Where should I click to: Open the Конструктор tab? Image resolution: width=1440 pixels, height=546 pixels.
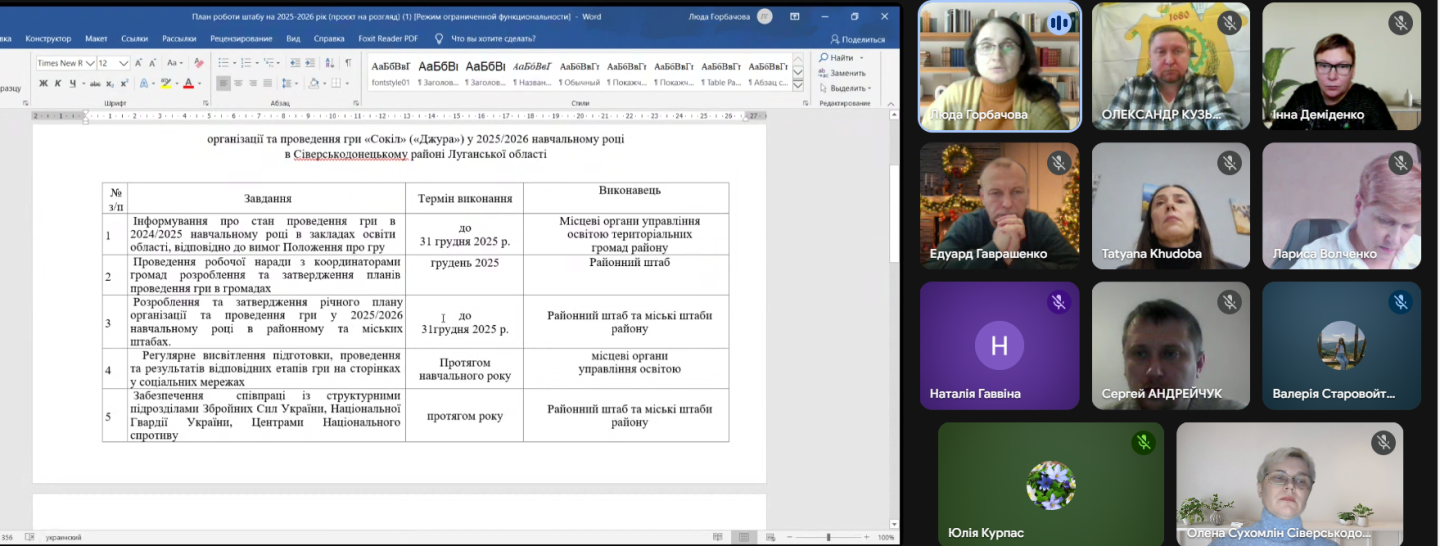48,39
